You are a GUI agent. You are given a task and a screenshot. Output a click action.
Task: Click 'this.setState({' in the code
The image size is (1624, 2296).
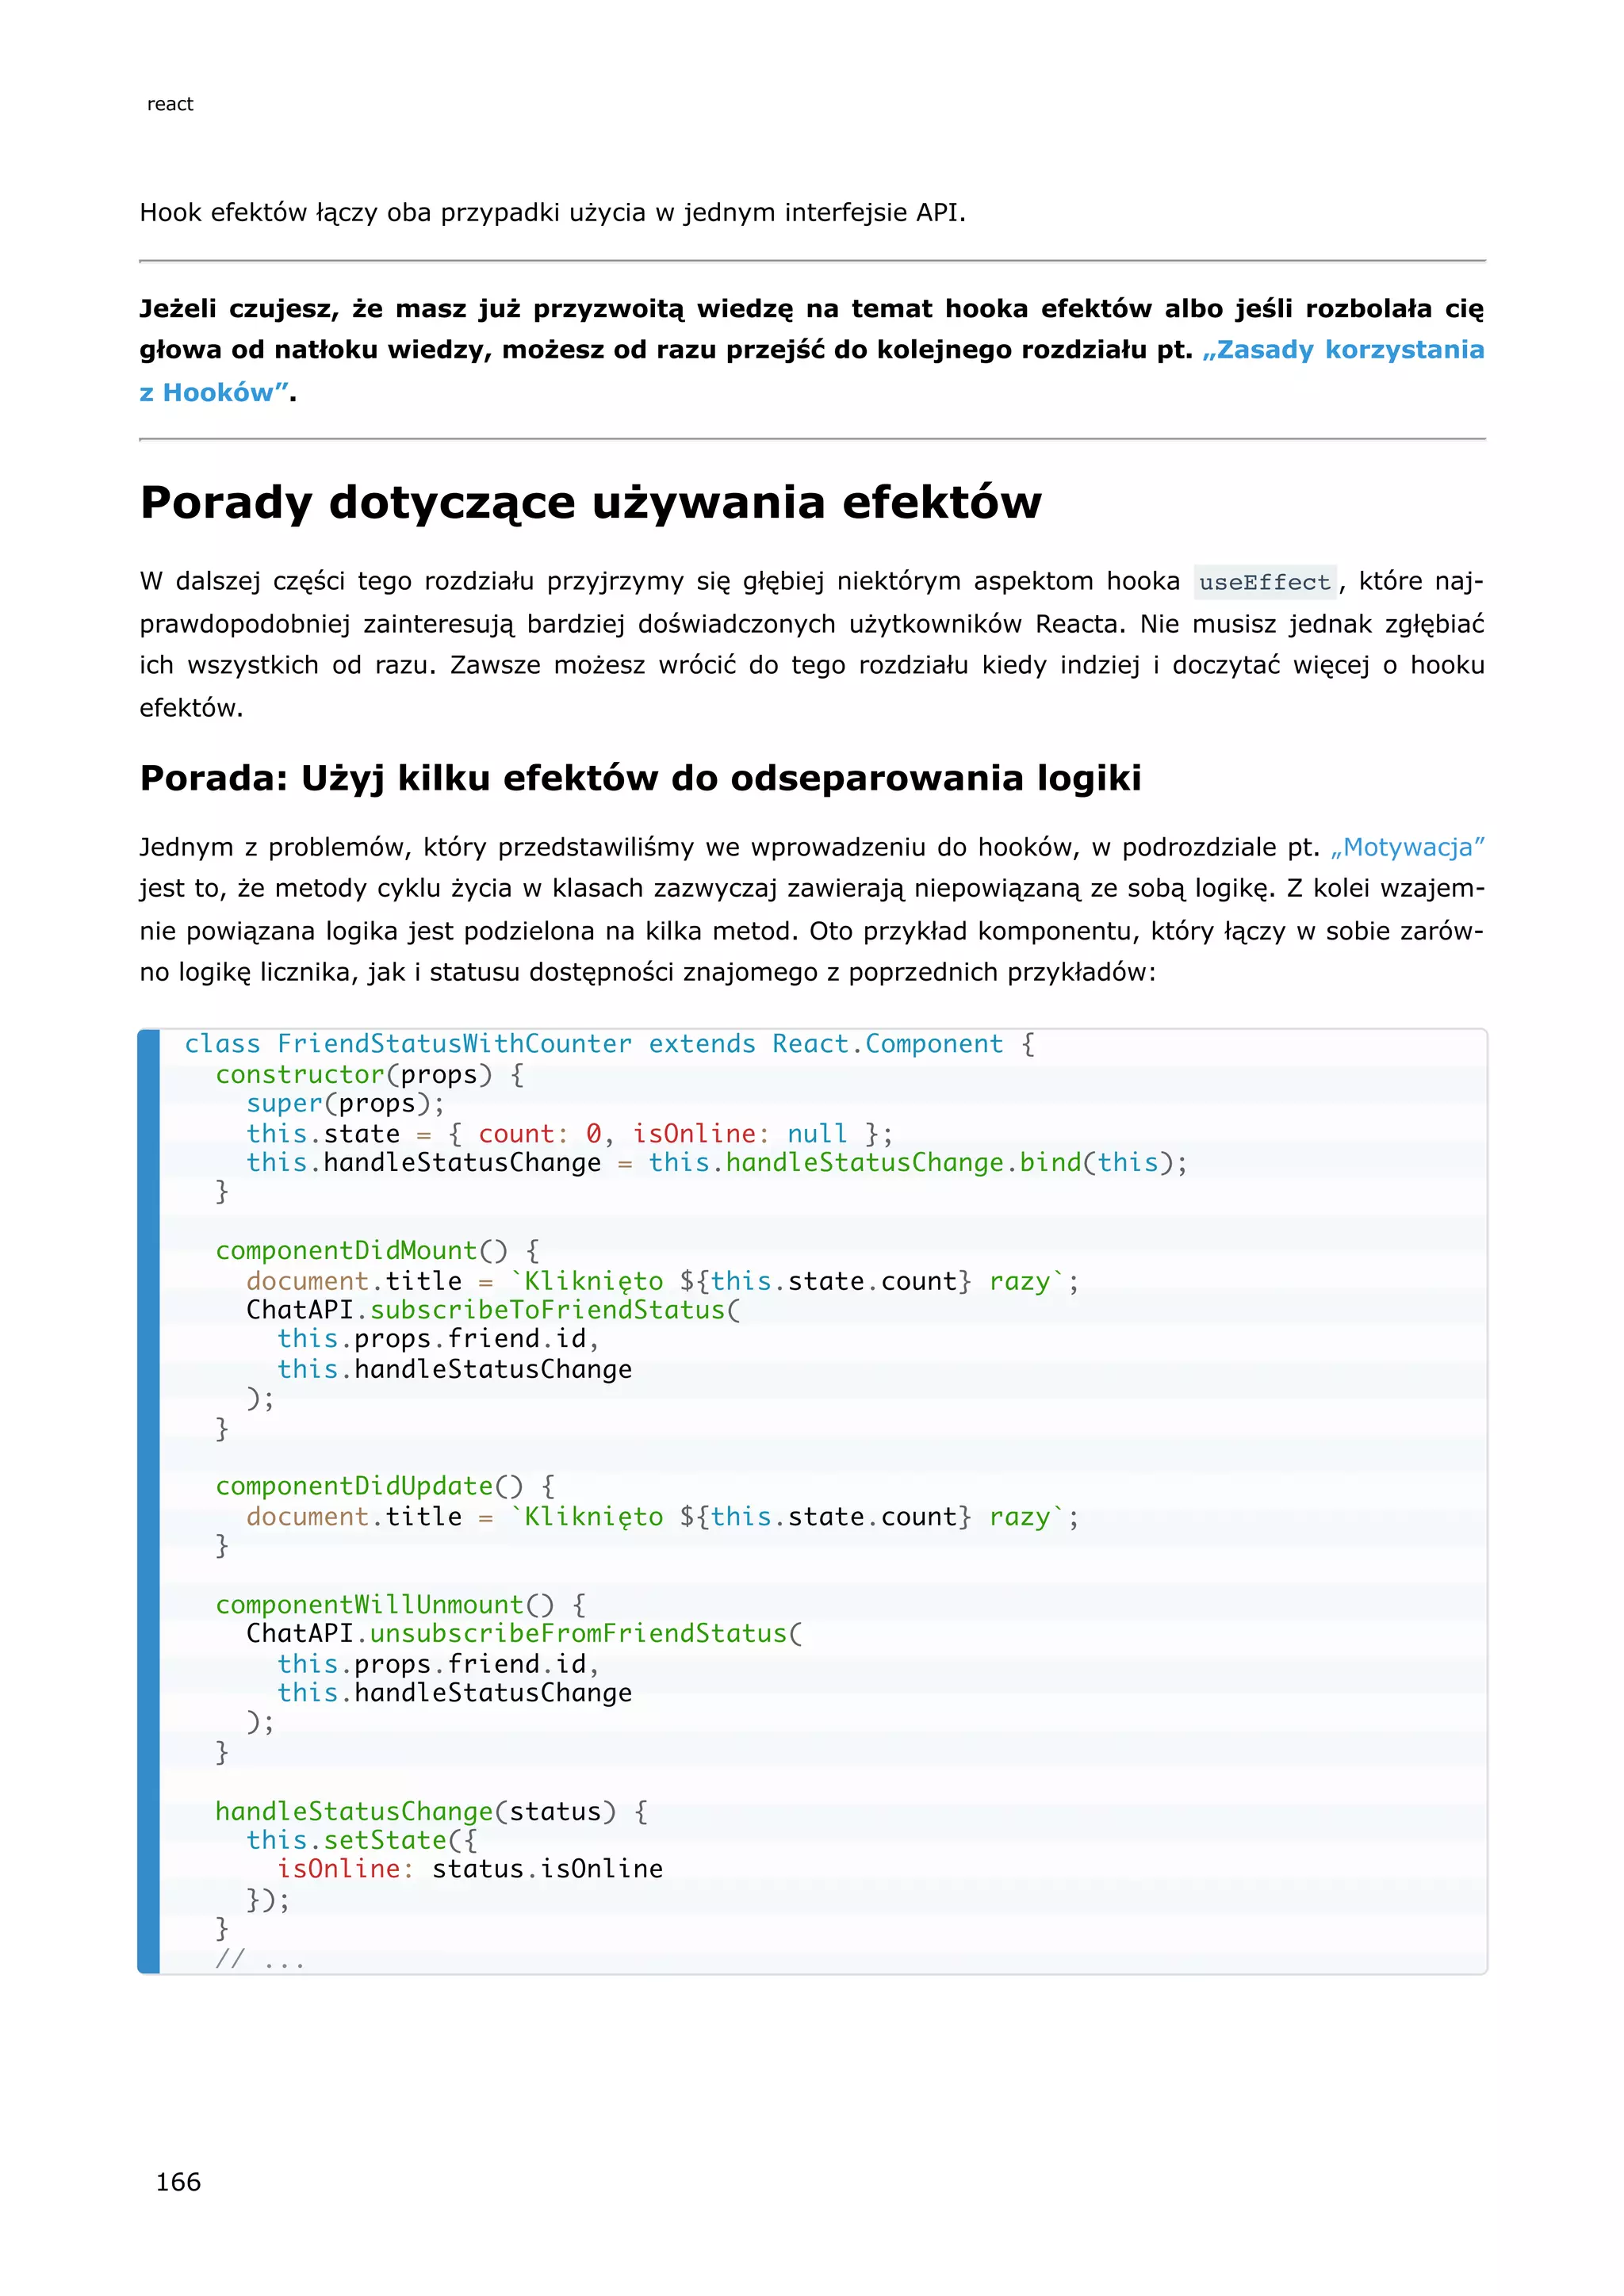[x=362, y=1840]
